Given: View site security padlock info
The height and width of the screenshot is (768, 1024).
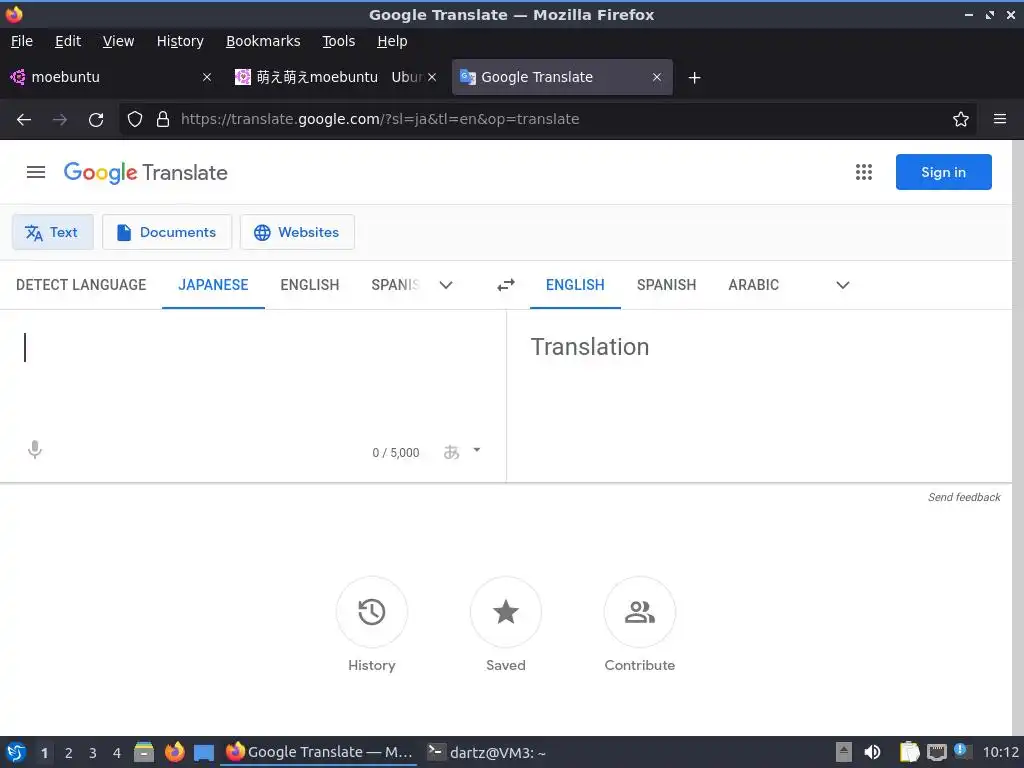Looking at the screenshot, I should point(163,120).
